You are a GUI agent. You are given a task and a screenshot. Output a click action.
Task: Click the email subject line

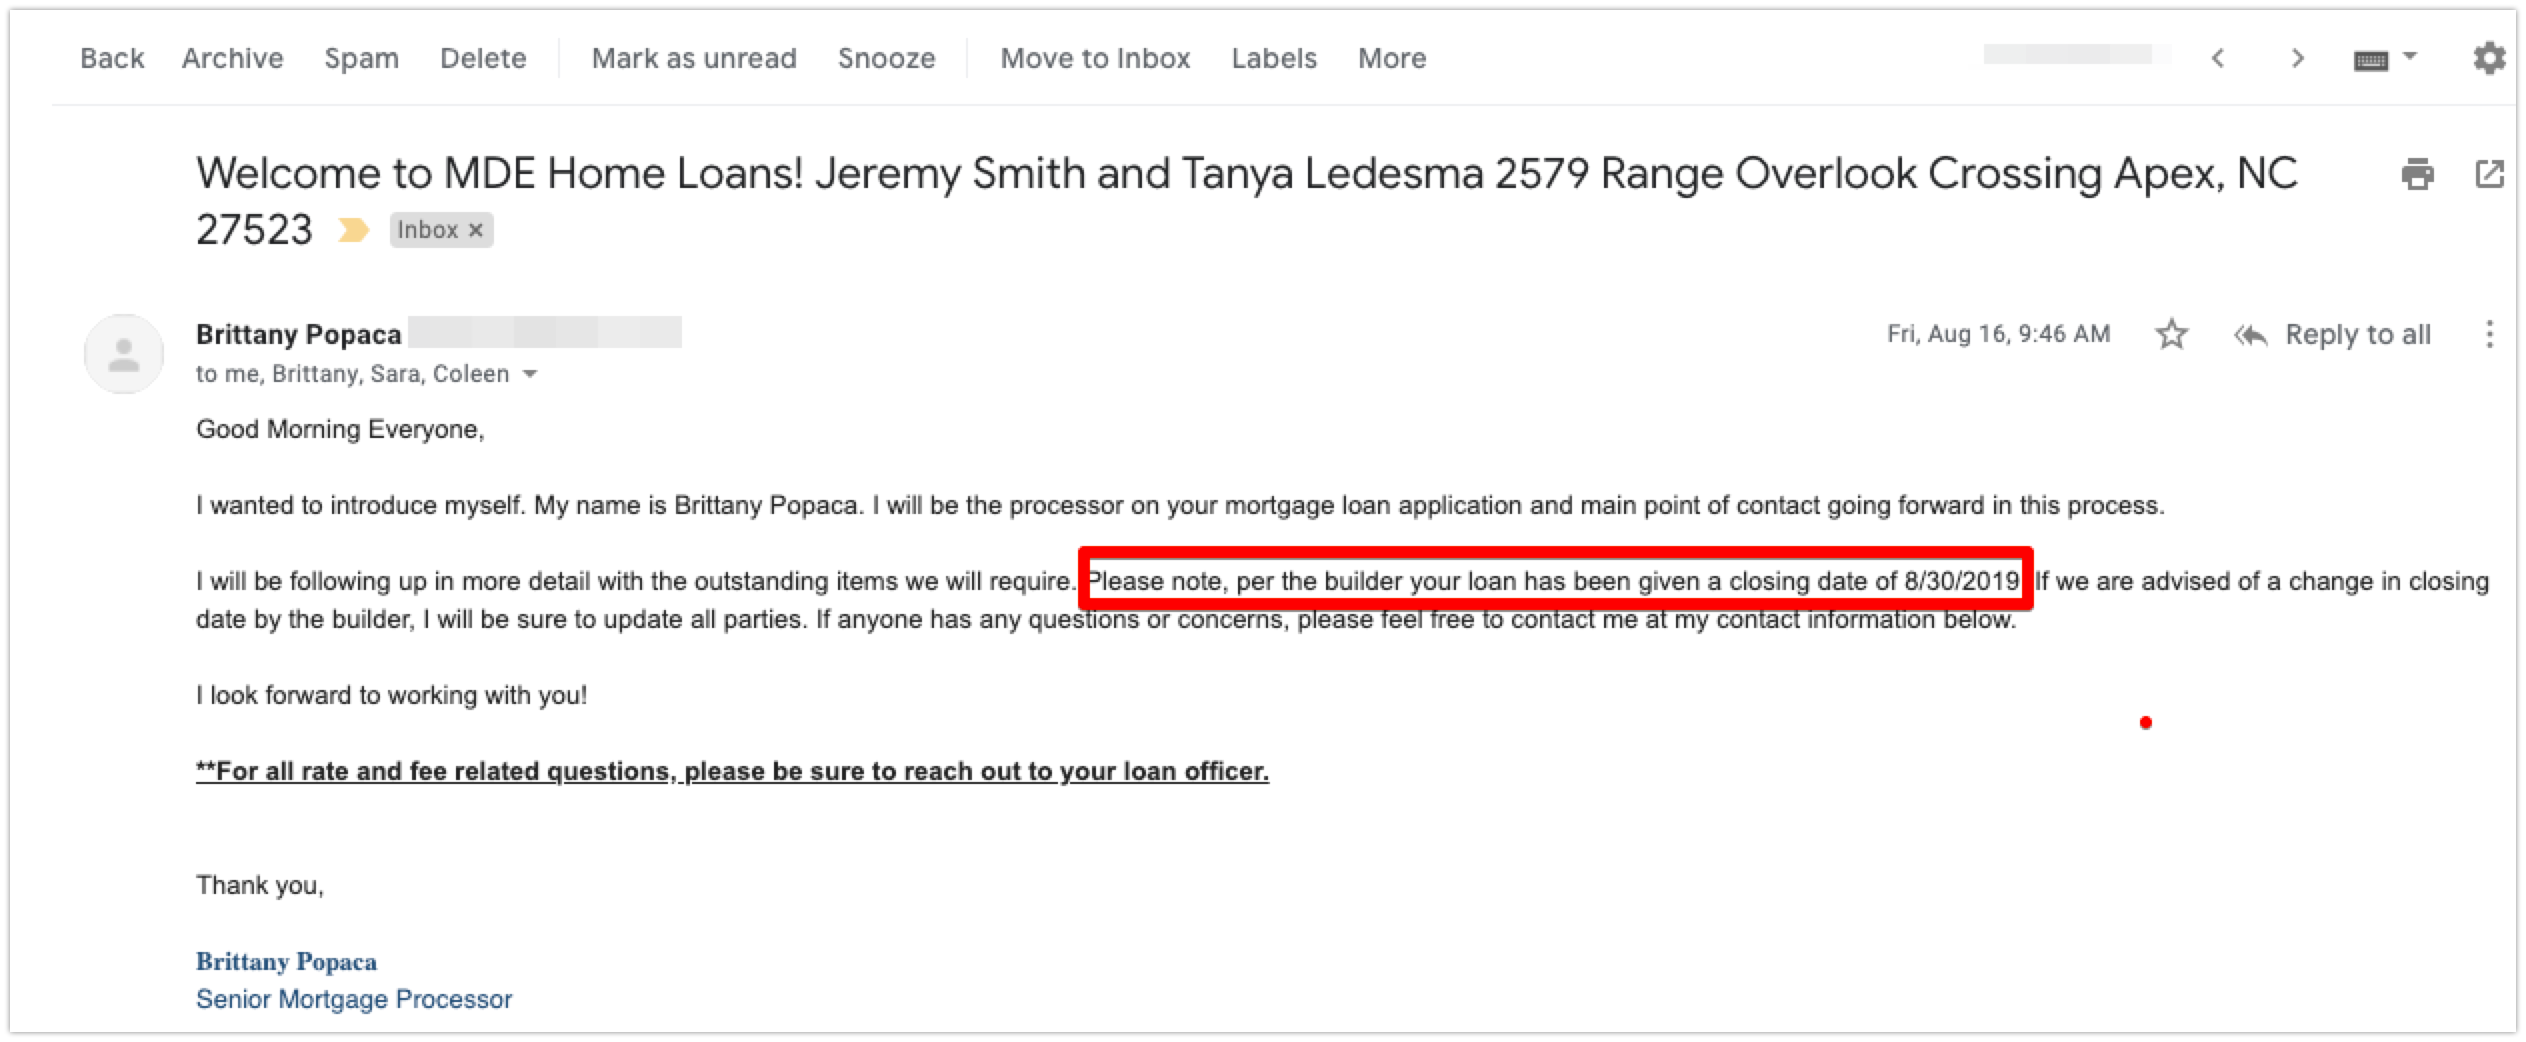click(1246, 201)
